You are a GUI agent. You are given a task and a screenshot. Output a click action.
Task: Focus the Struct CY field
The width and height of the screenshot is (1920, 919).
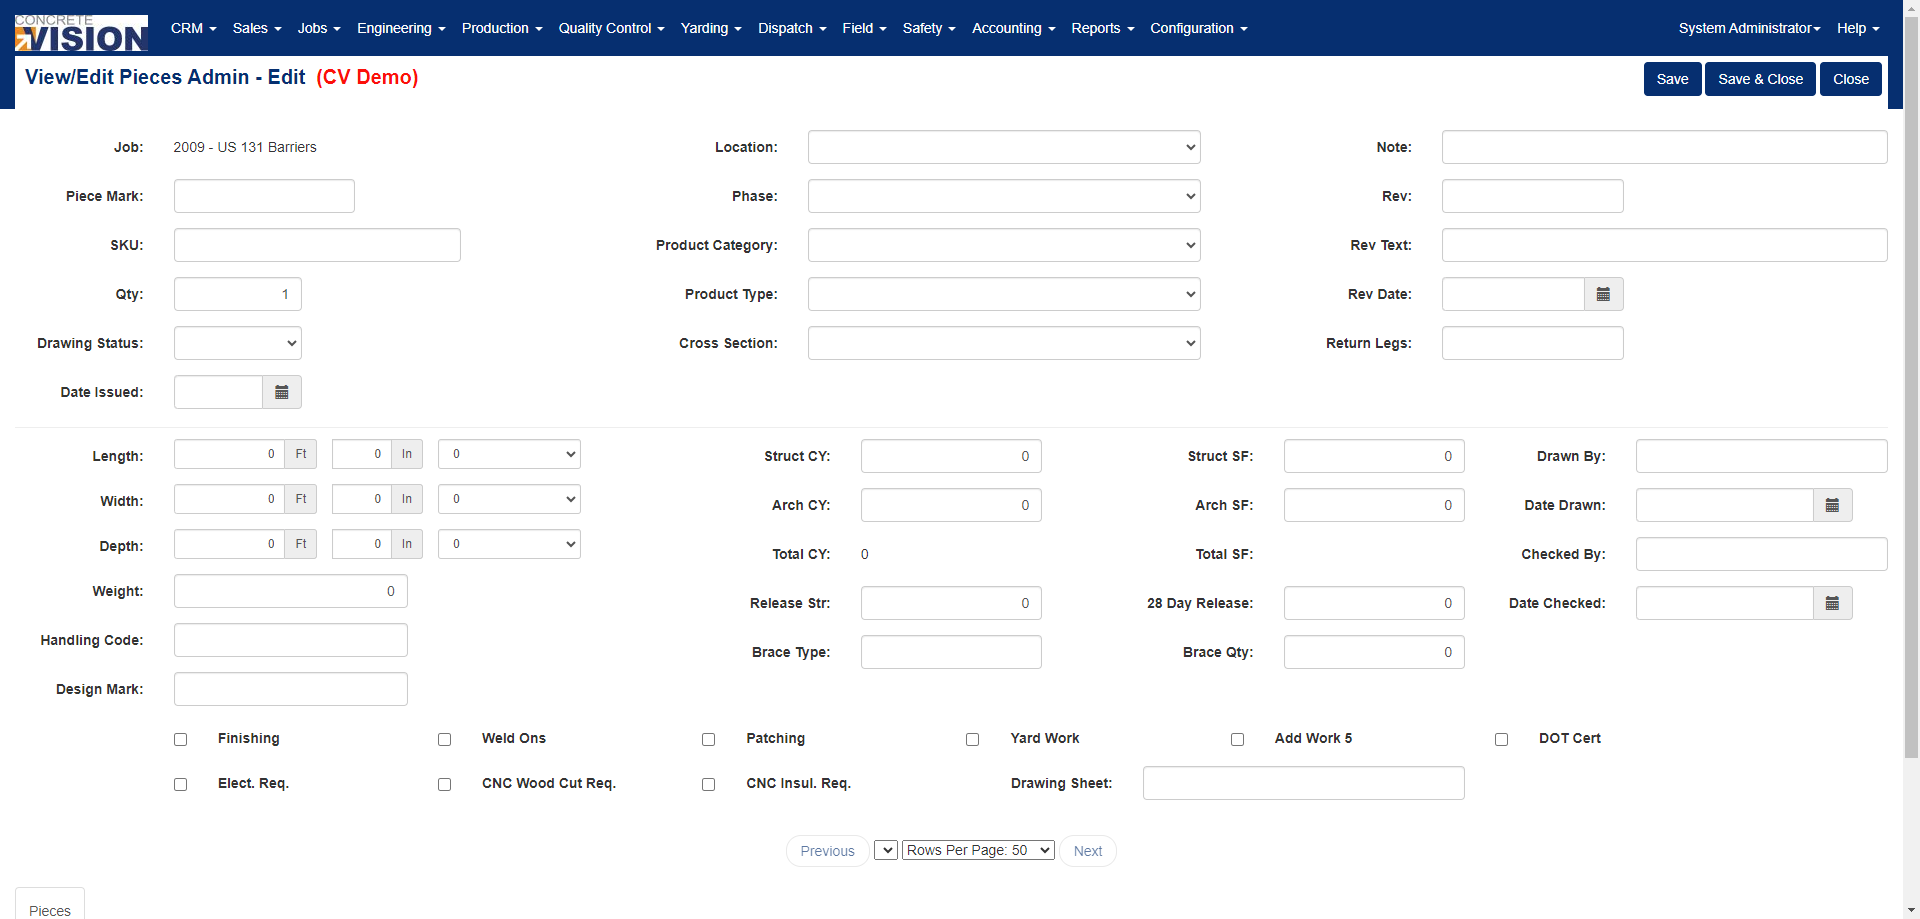click(x=951, y=456)
